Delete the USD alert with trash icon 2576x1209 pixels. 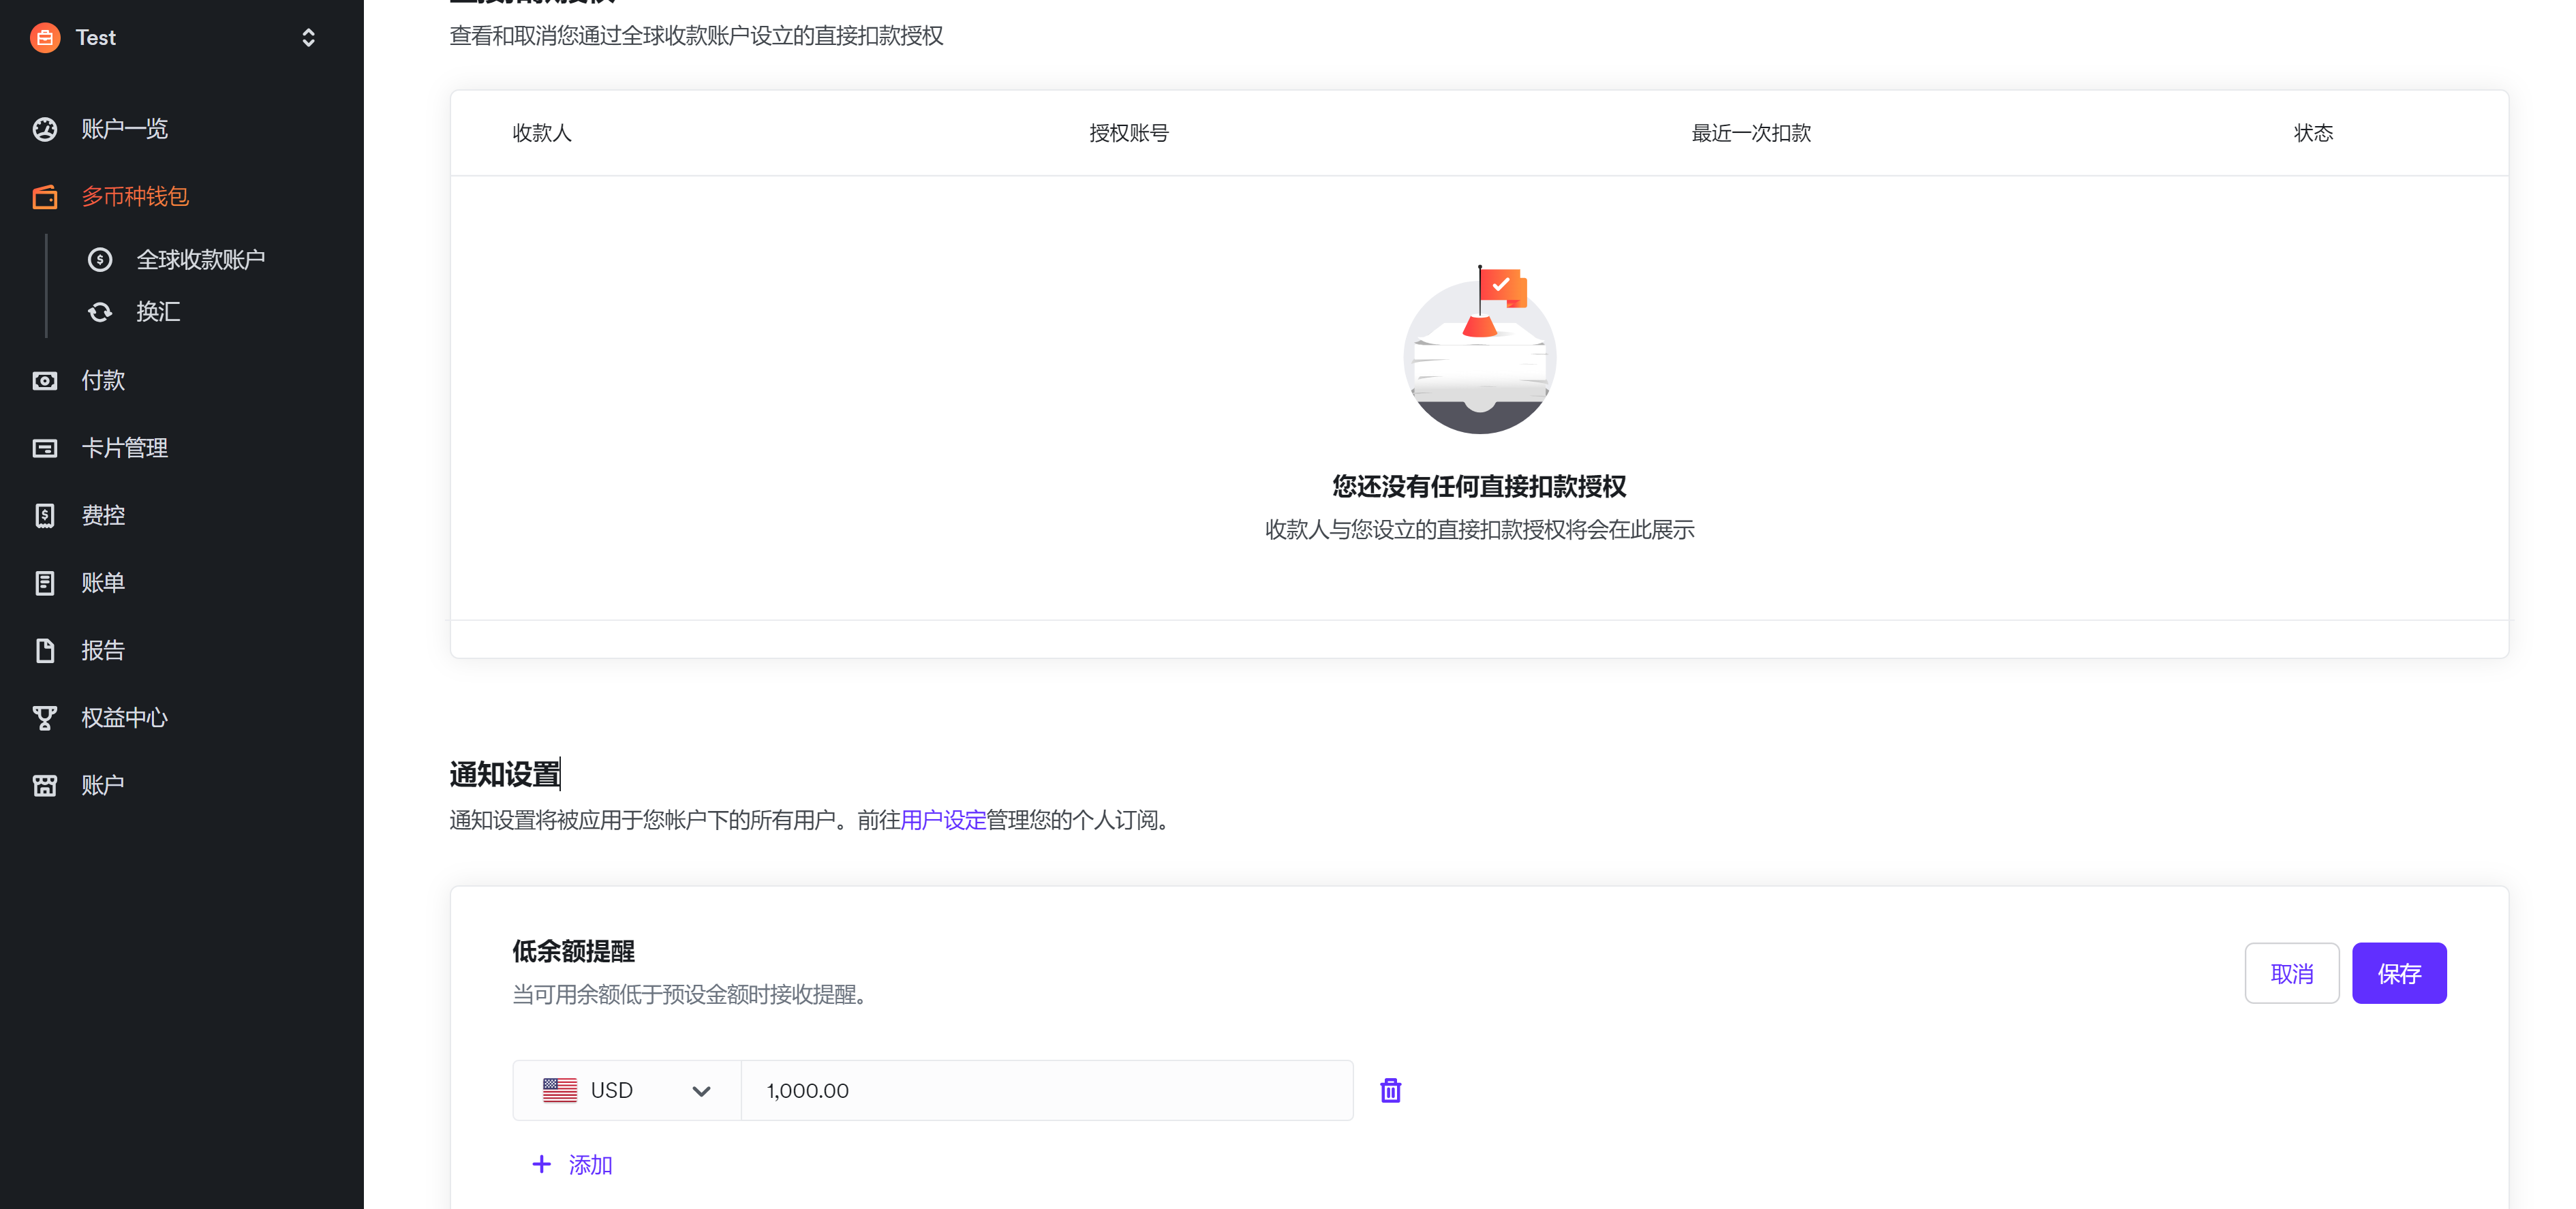click(1390, 1090)
